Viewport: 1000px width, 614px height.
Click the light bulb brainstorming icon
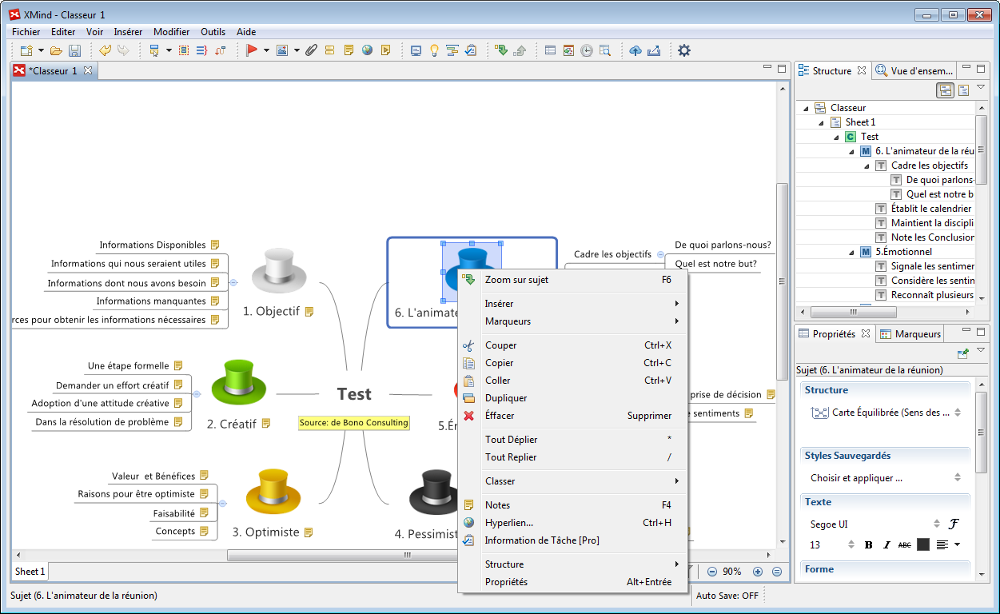coord(434,50)
